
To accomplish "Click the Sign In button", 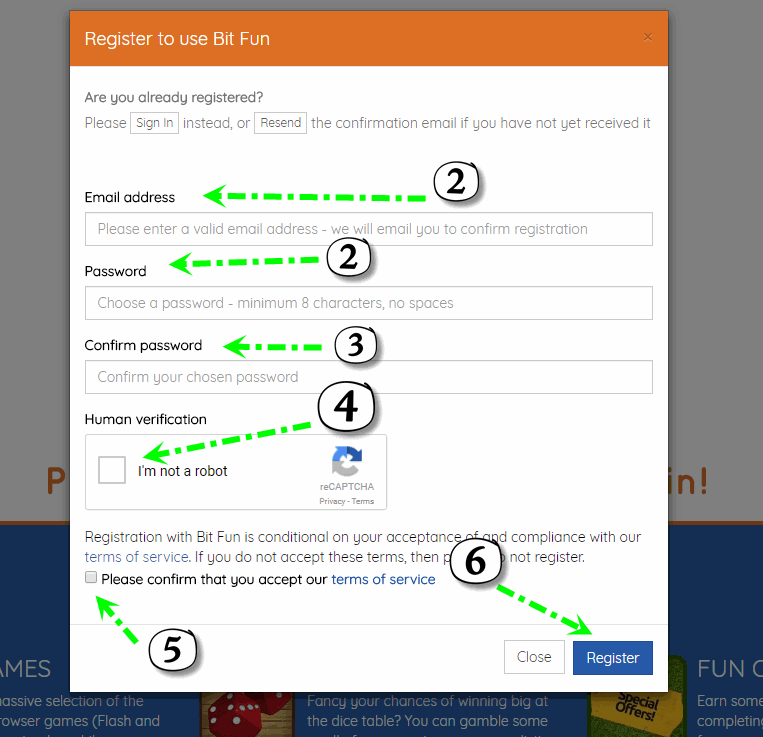I will click(x=154, y=123).
